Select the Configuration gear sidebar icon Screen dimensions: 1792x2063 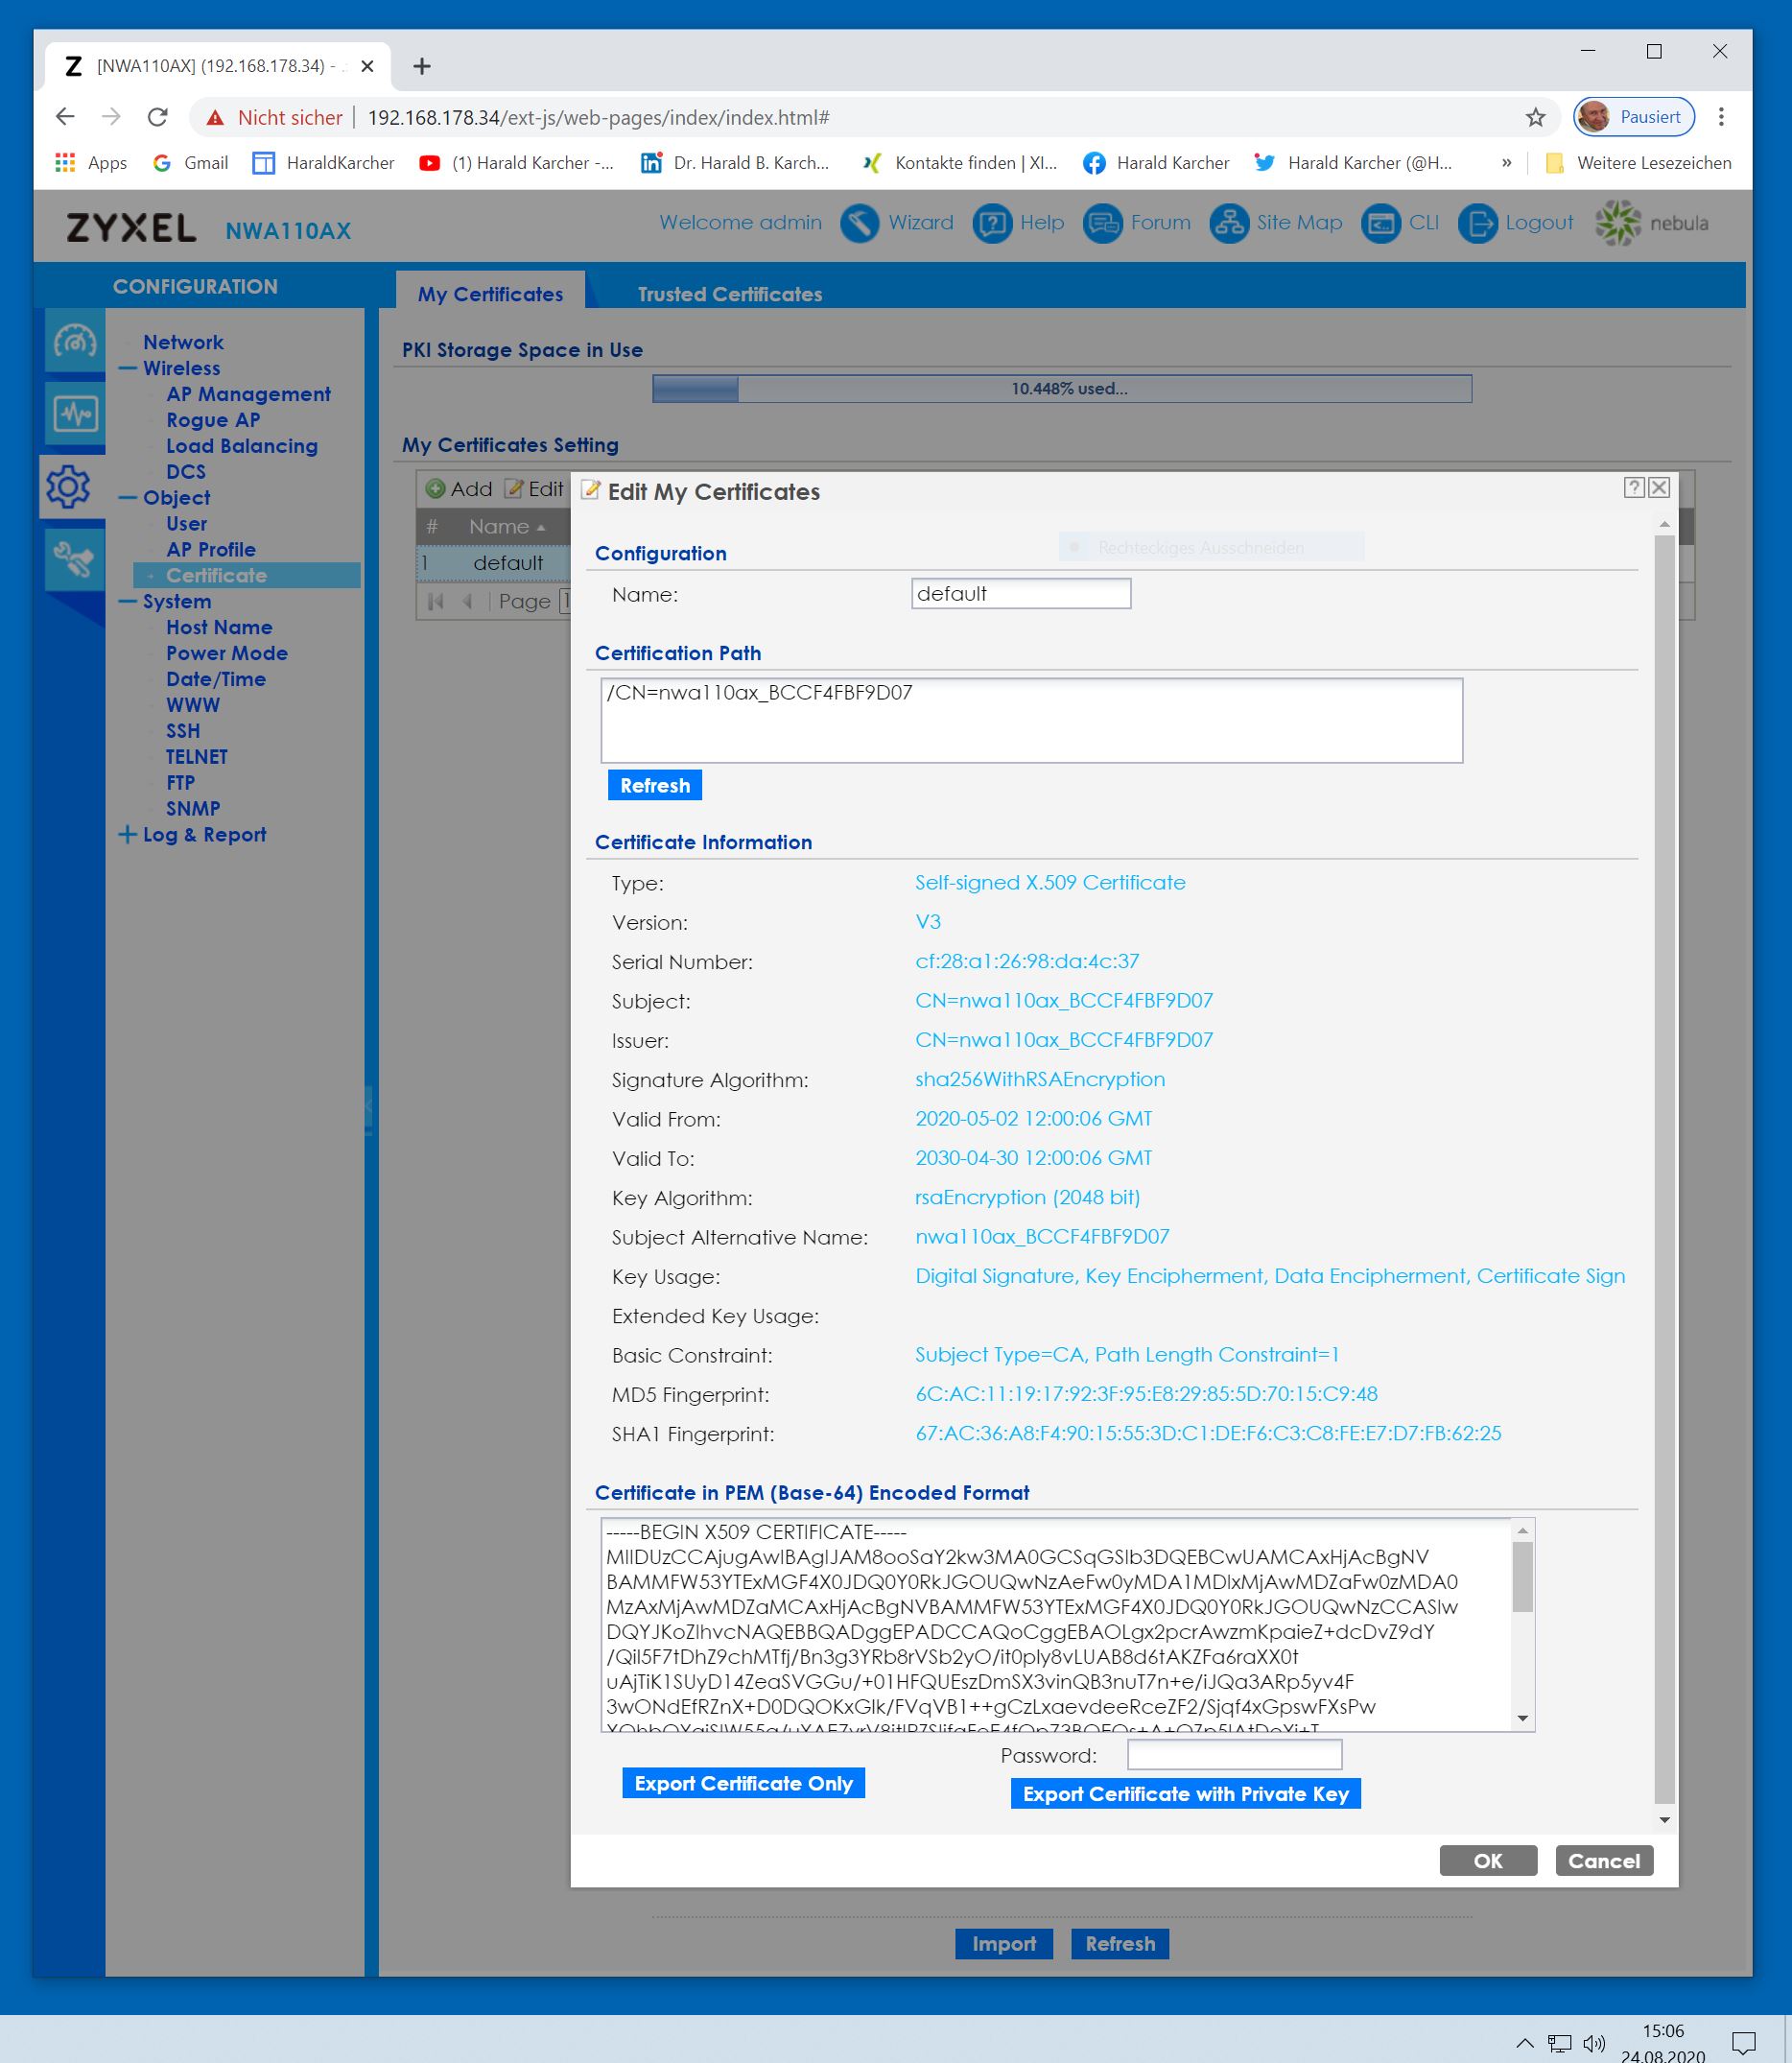(70, 486)
